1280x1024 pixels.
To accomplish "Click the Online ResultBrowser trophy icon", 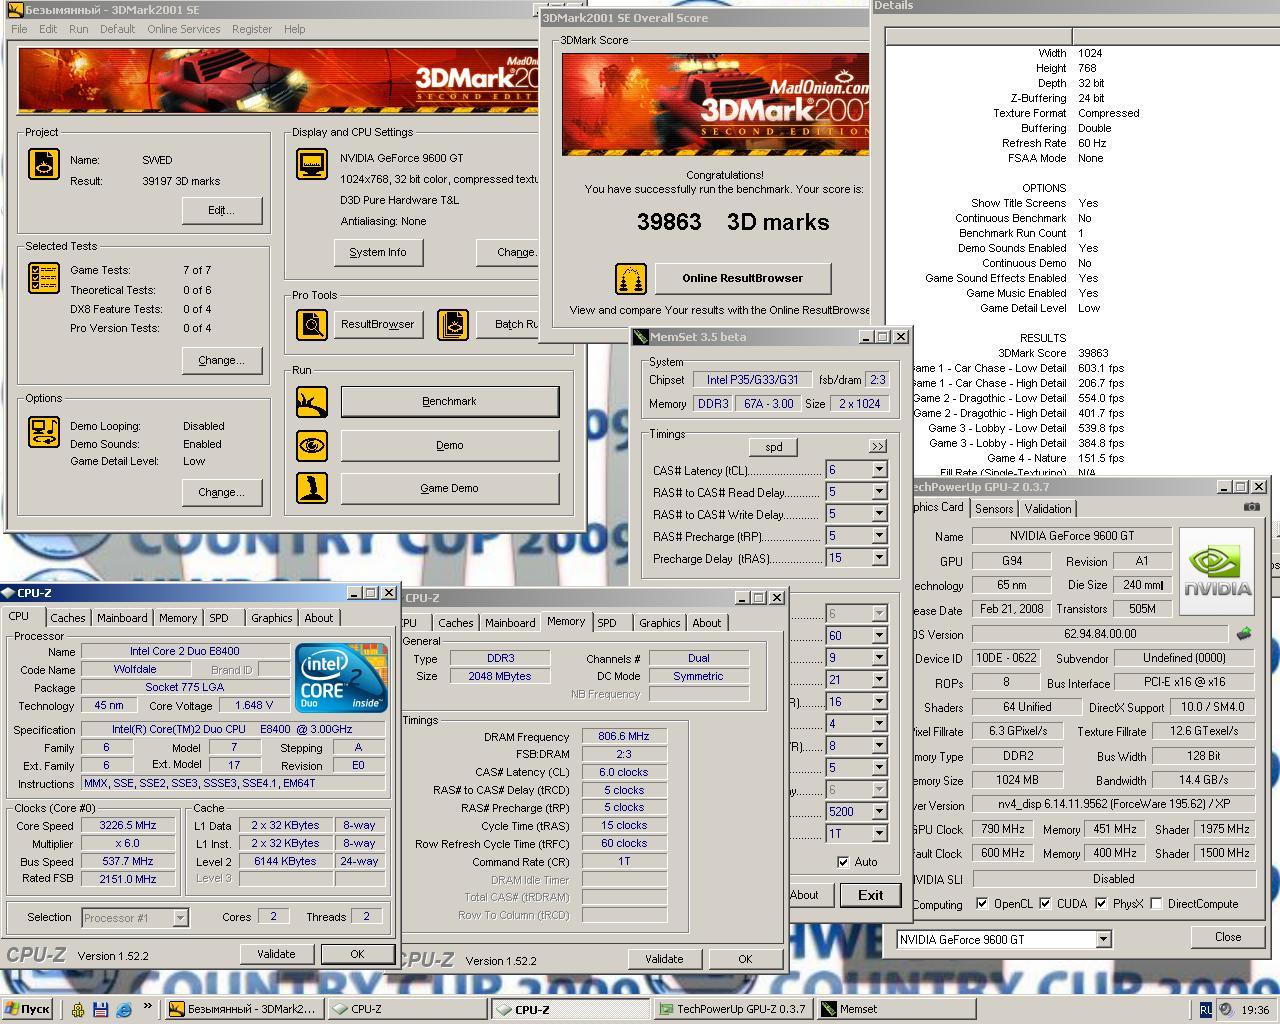I will pos(630,278).
